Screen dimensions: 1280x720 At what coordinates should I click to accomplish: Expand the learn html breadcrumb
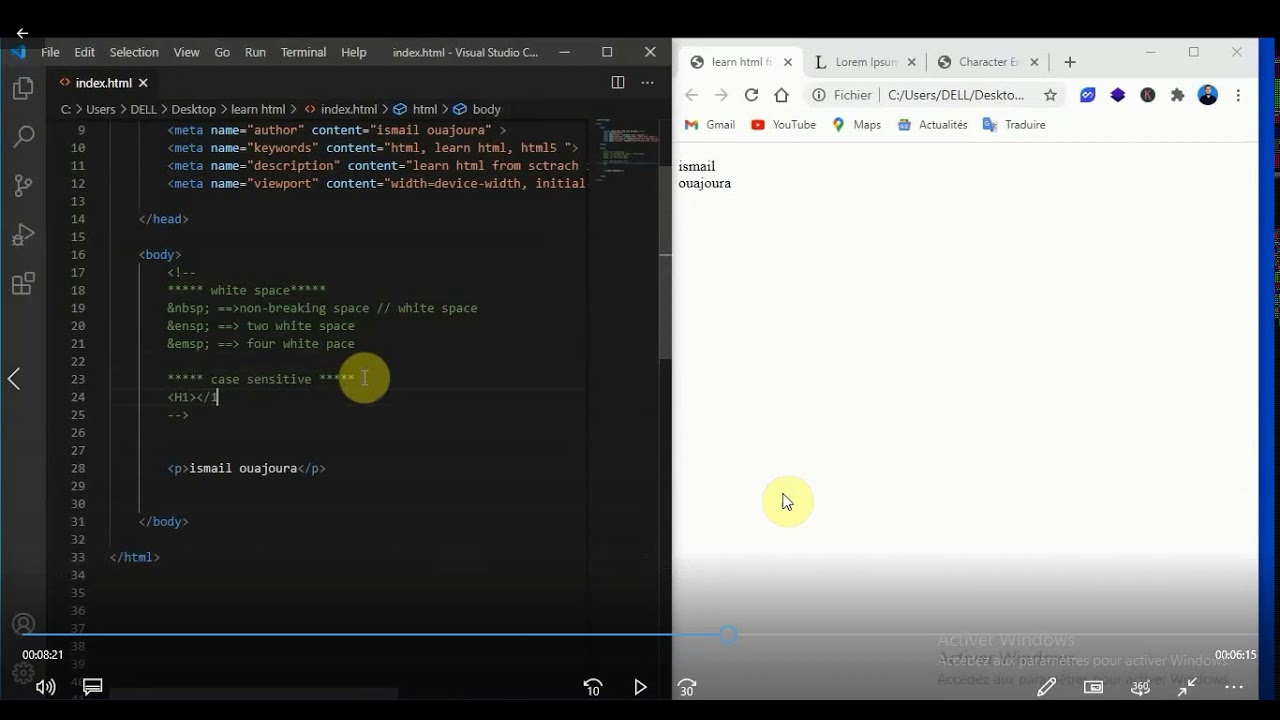coord(258,109)
